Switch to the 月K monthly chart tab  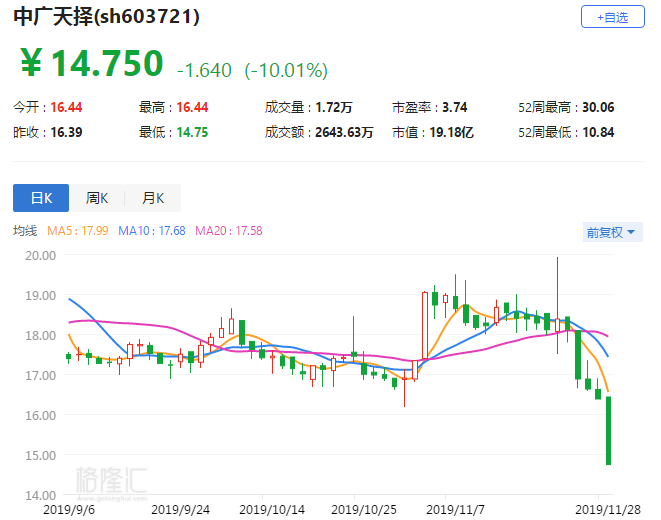point(153,198)
